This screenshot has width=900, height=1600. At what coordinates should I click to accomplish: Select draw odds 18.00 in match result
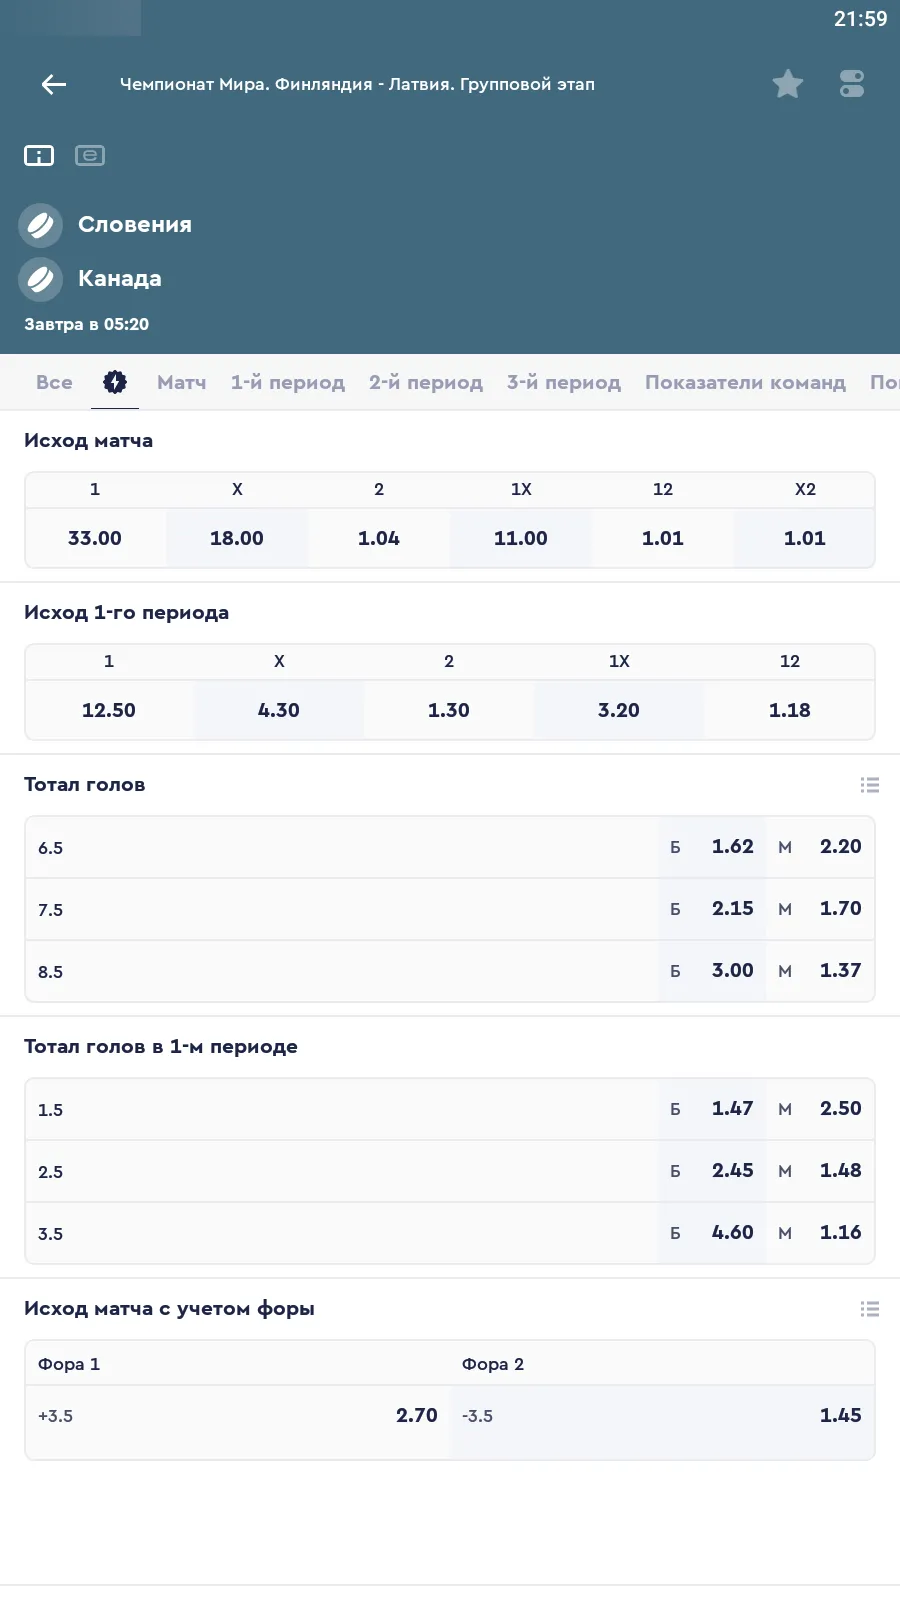pyautogui.click(x=237, y=538)
